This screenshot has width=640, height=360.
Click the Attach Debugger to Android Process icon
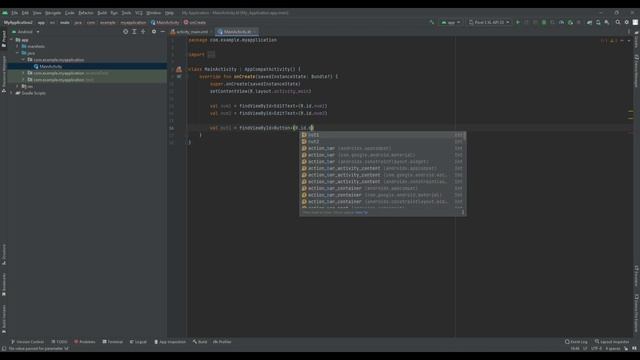coord(570,22)
